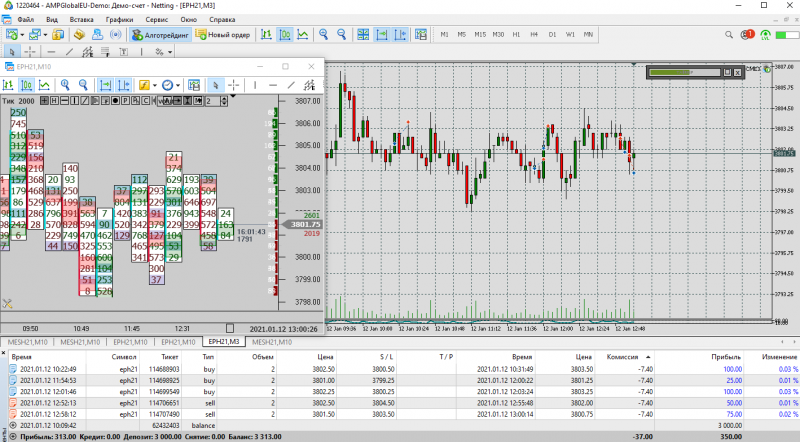Select equidistant channel tool in EPH21,M10 window
The height and width of the screenshot is (442, 800).
coord(309,85)
